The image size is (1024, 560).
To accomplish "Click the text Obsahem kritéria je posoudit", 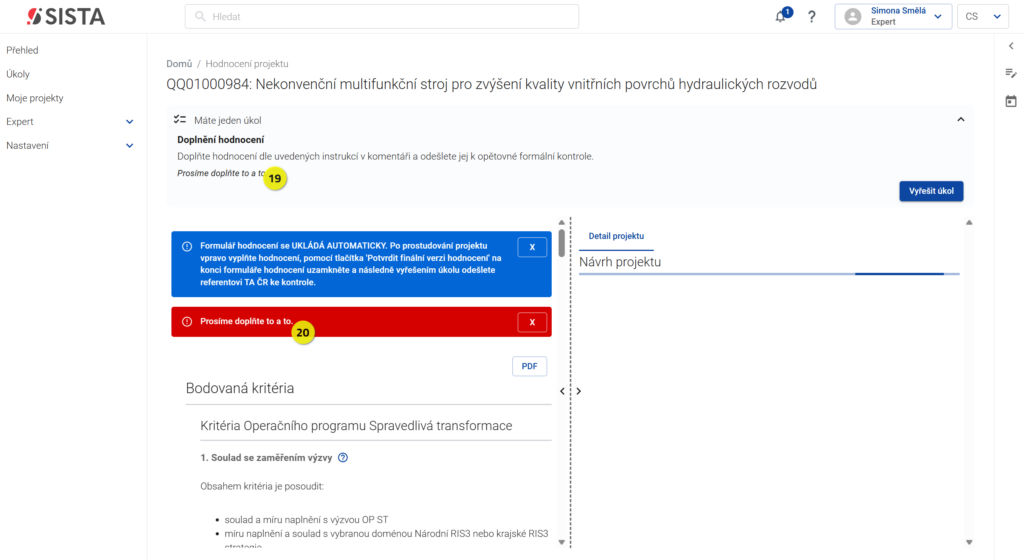I will [262, 486].
